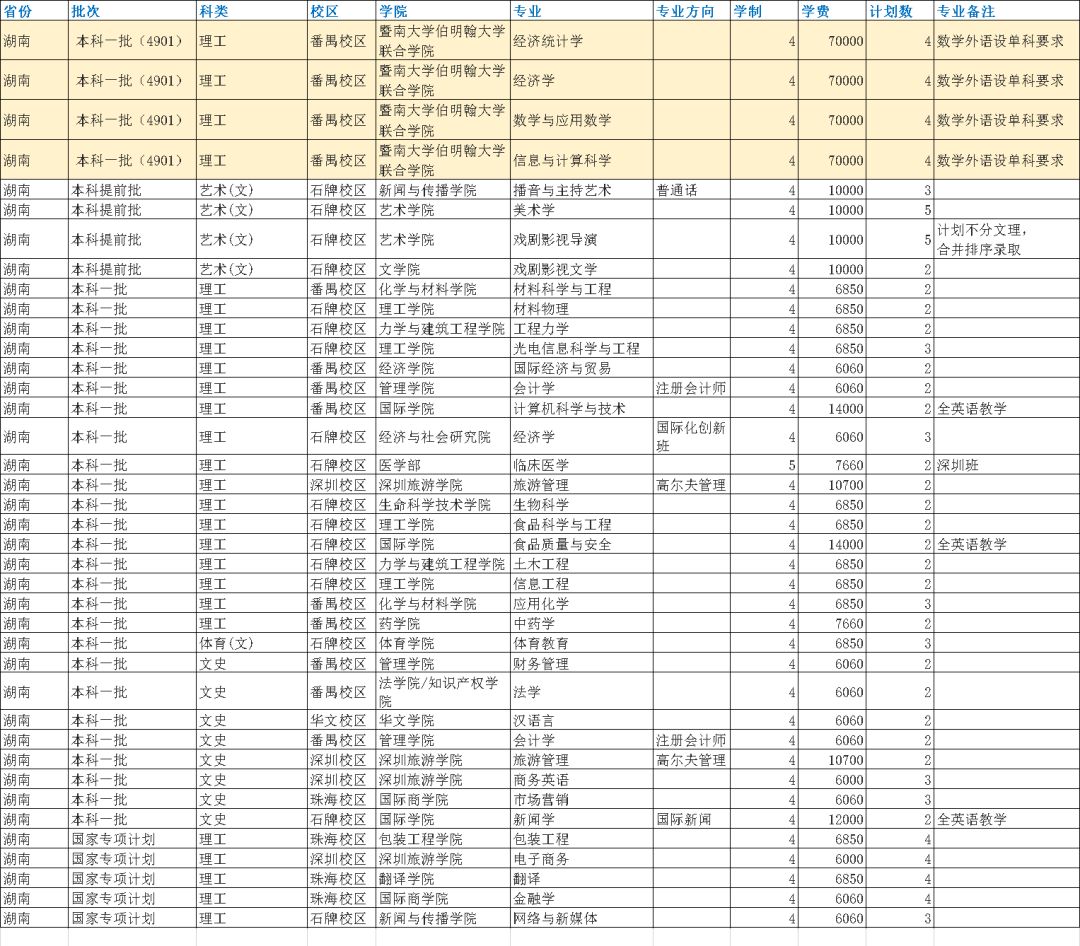Select the 电子商务 cell
This screenshot has height=946, width=1080.
(x=581, y=859)
